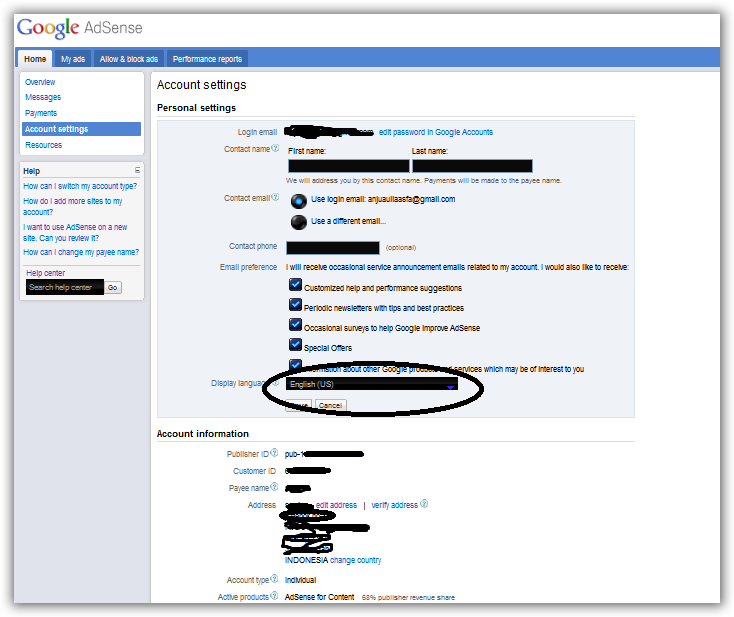Click the 'INDONESIA' country text

[x=306, y=560]
